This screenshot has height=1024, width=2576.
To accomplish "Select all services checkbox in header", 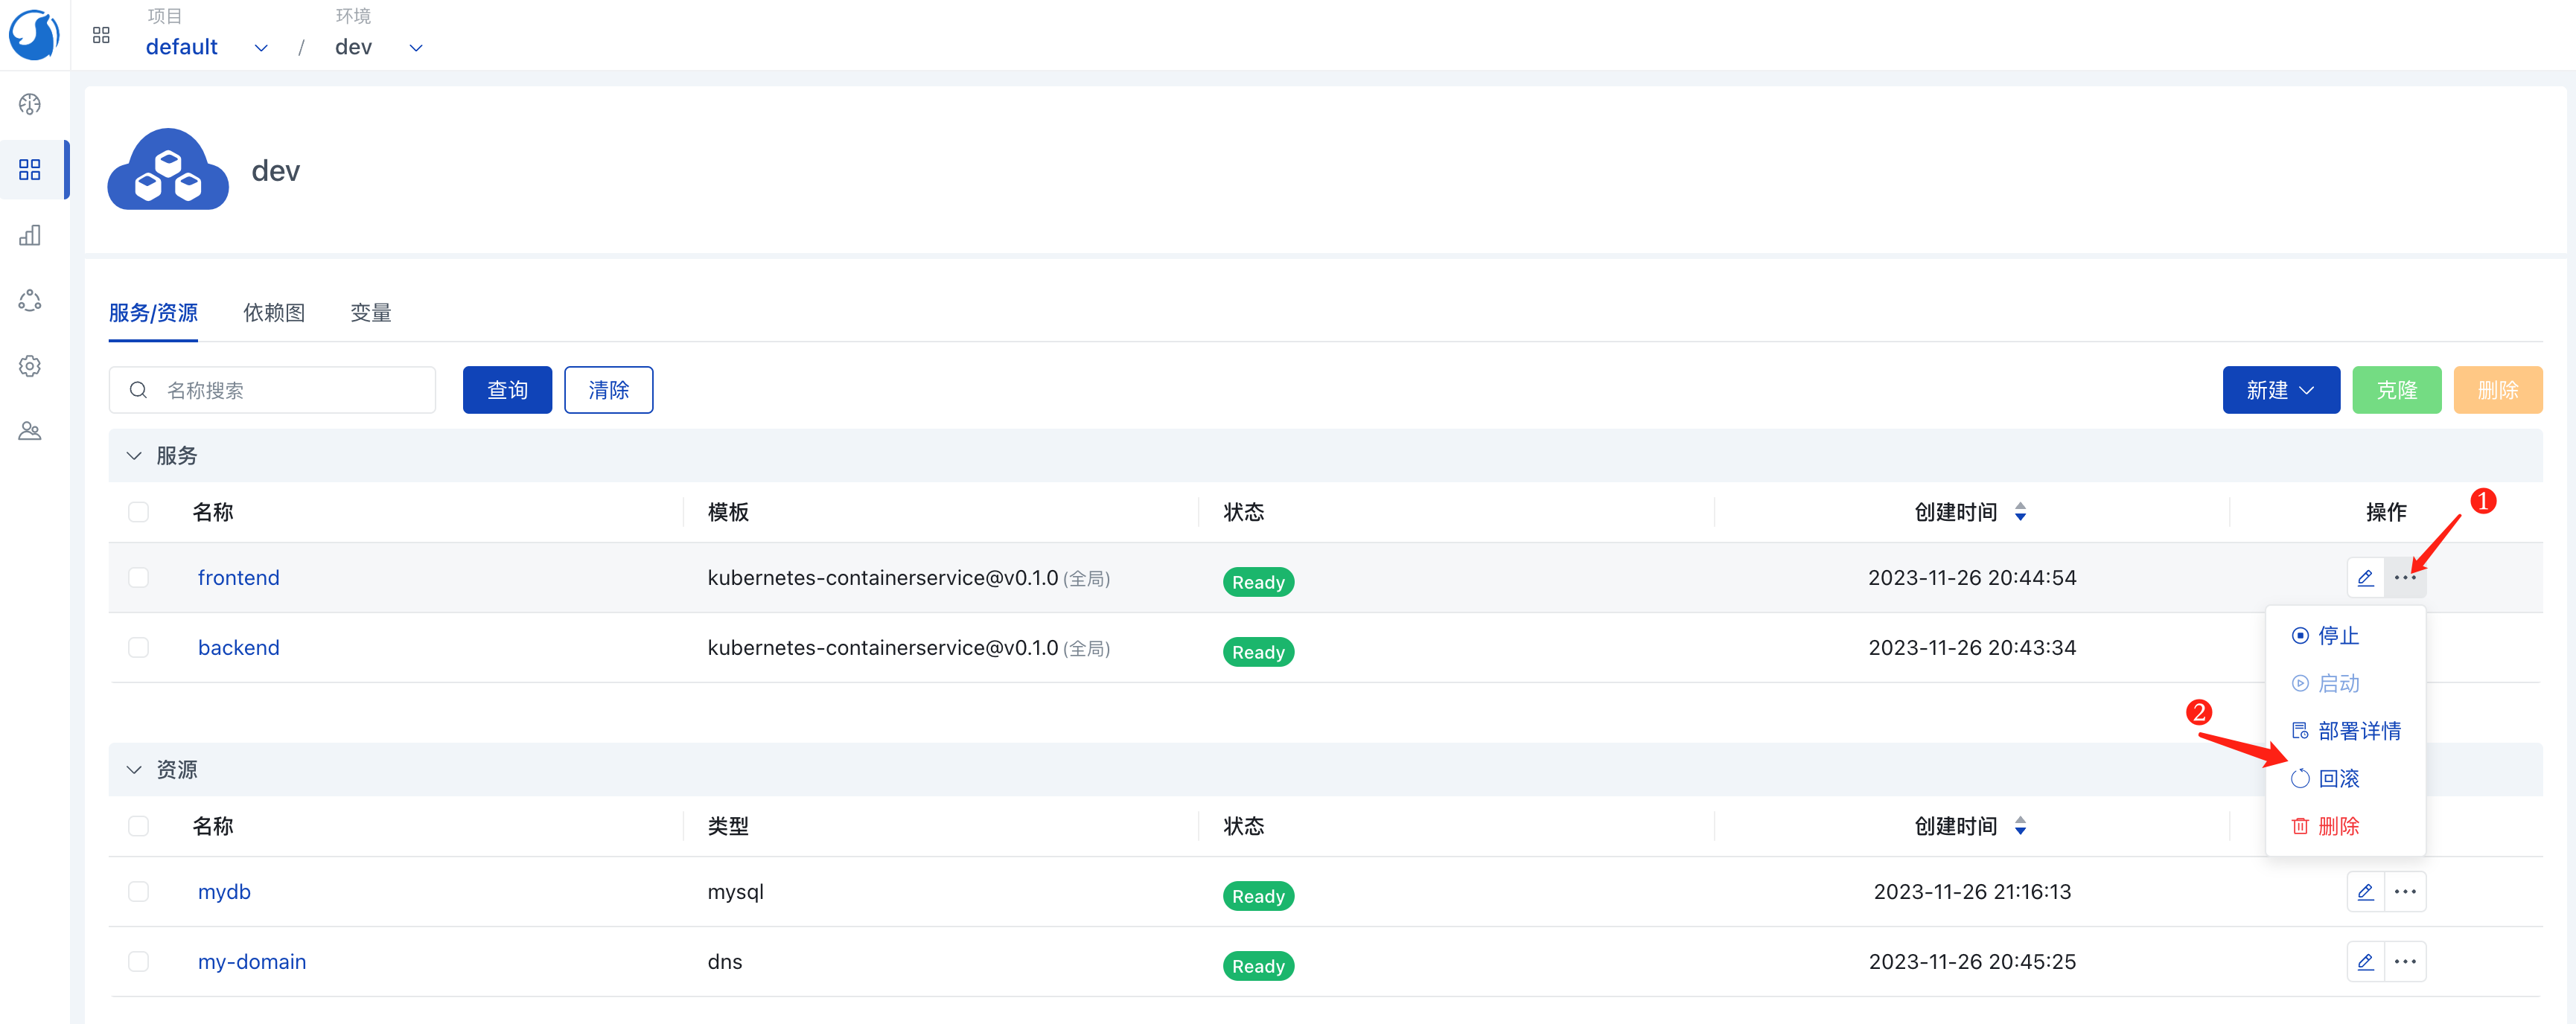I will (138, 512).
